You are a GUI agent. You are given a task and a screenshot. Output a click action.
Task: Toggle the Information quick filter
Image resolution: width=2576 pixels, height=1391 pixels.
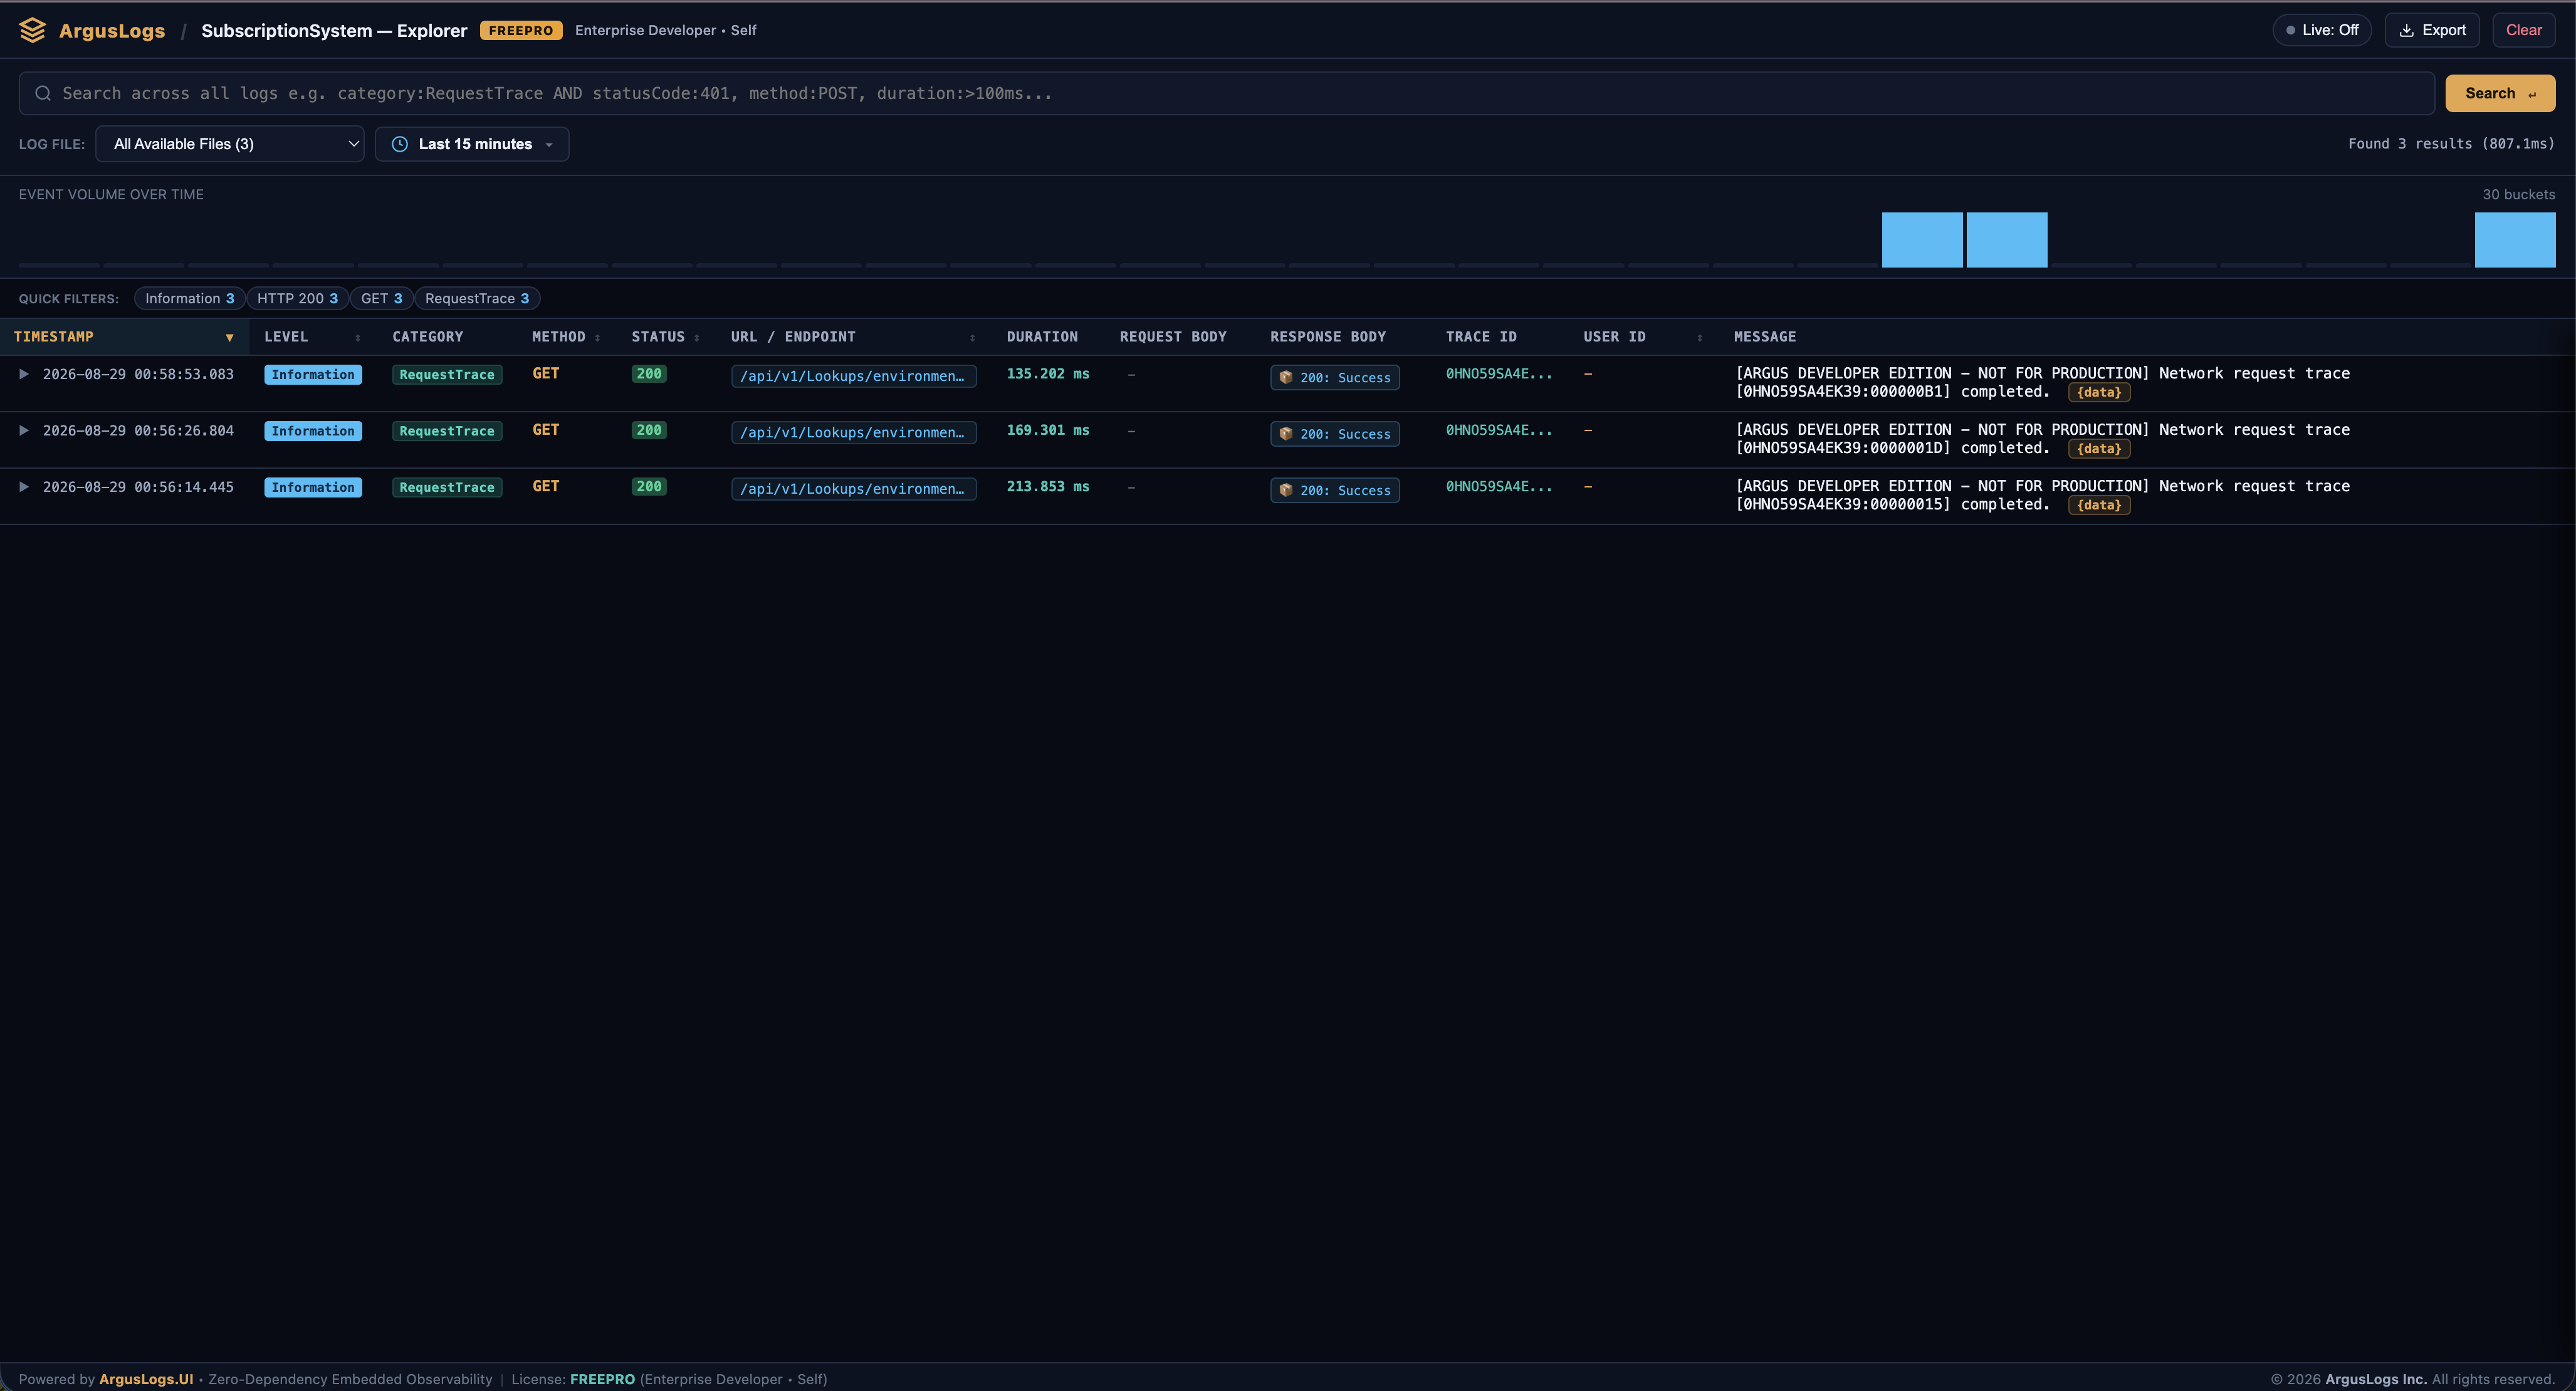coord(189,298)
